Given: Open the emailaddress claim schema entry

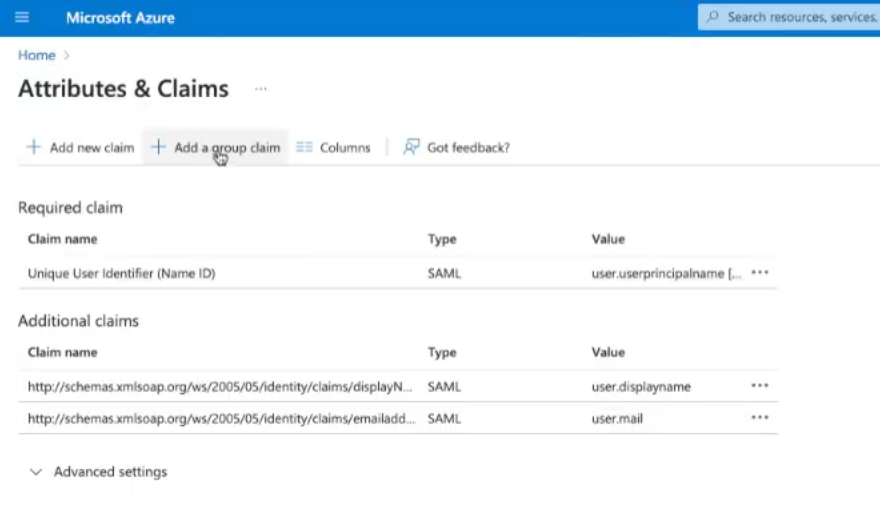Looking at the screenshot, I should click(220, 418).
